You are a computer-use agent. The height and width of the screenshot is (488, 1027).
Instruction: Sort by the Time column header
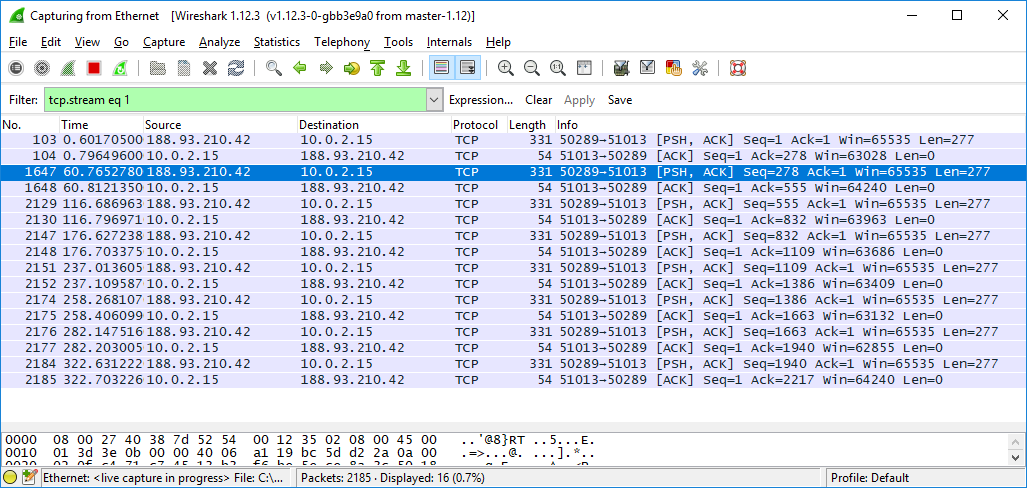point(101,124)
